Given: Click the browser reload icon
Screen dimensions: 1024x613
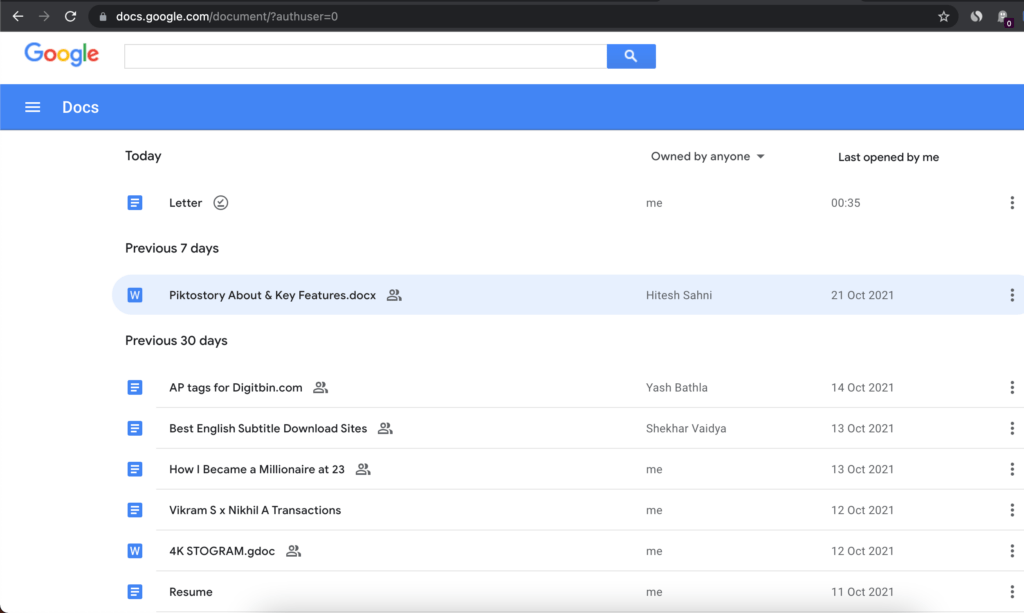Looking at the screenshot, I should click(69, 16).
